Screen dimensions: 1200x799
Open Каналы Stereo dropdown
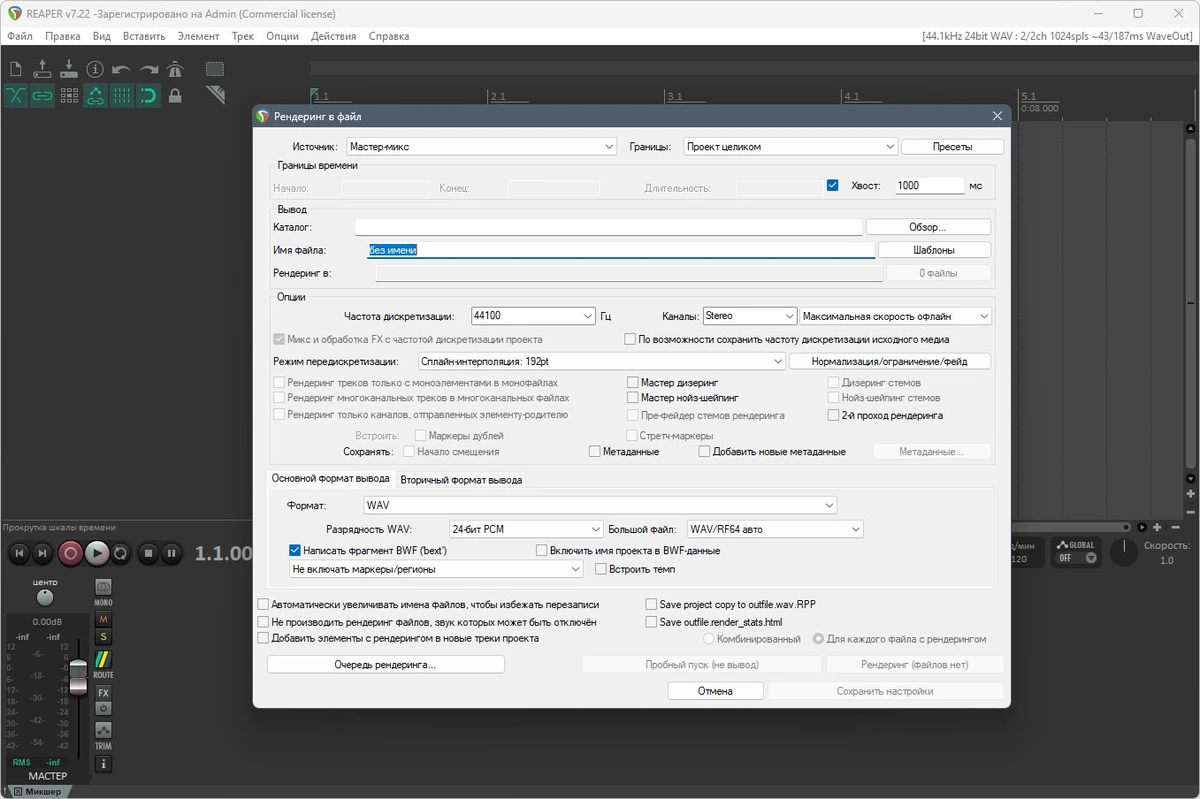[x=750, y=316]
